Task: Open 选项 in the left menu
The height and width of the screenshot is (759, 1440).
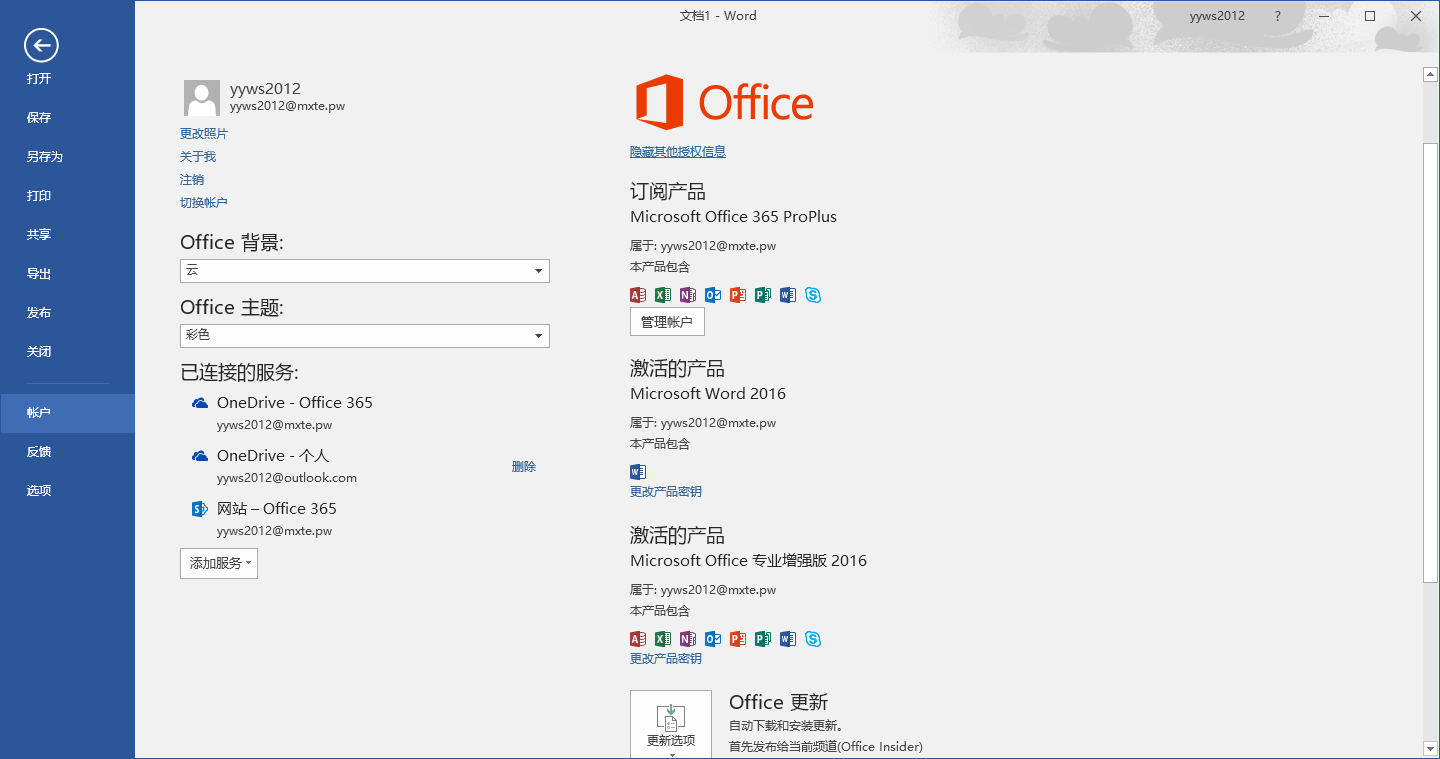Action: point(67,491)
